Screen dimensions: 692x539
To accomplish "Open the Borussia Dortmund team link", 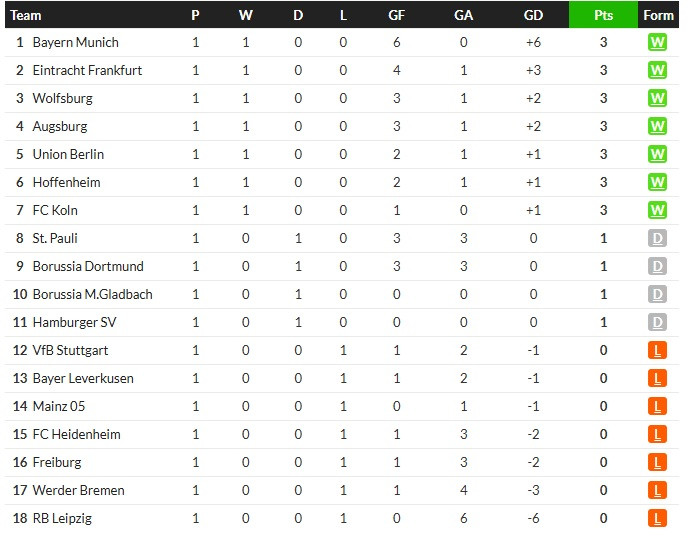I will [88, 266].
